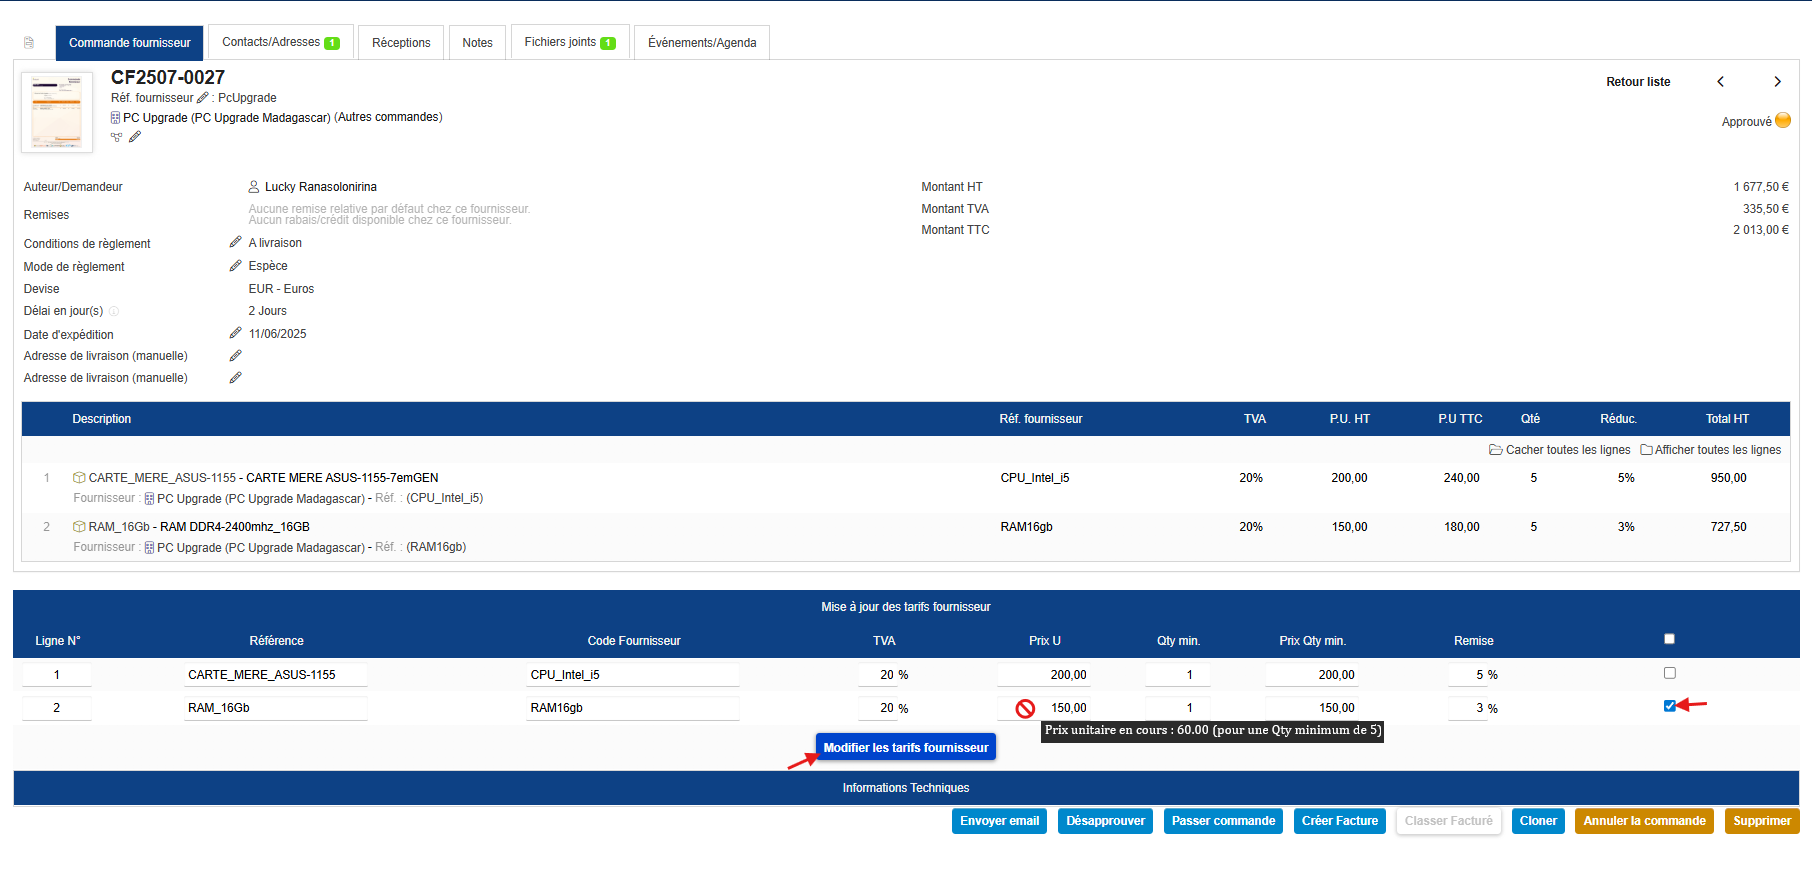Screen dimensions: 1812x883
Task: Open the order document preview thumbnail
Action: 57,112
